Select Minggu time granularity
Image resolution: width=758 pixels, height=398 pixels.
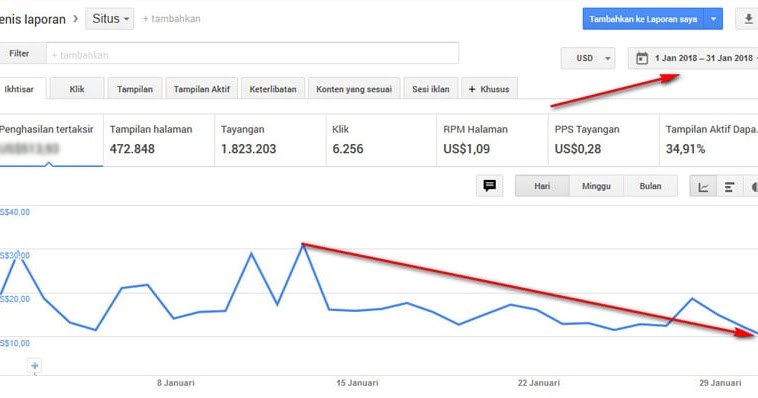[596, 186]
